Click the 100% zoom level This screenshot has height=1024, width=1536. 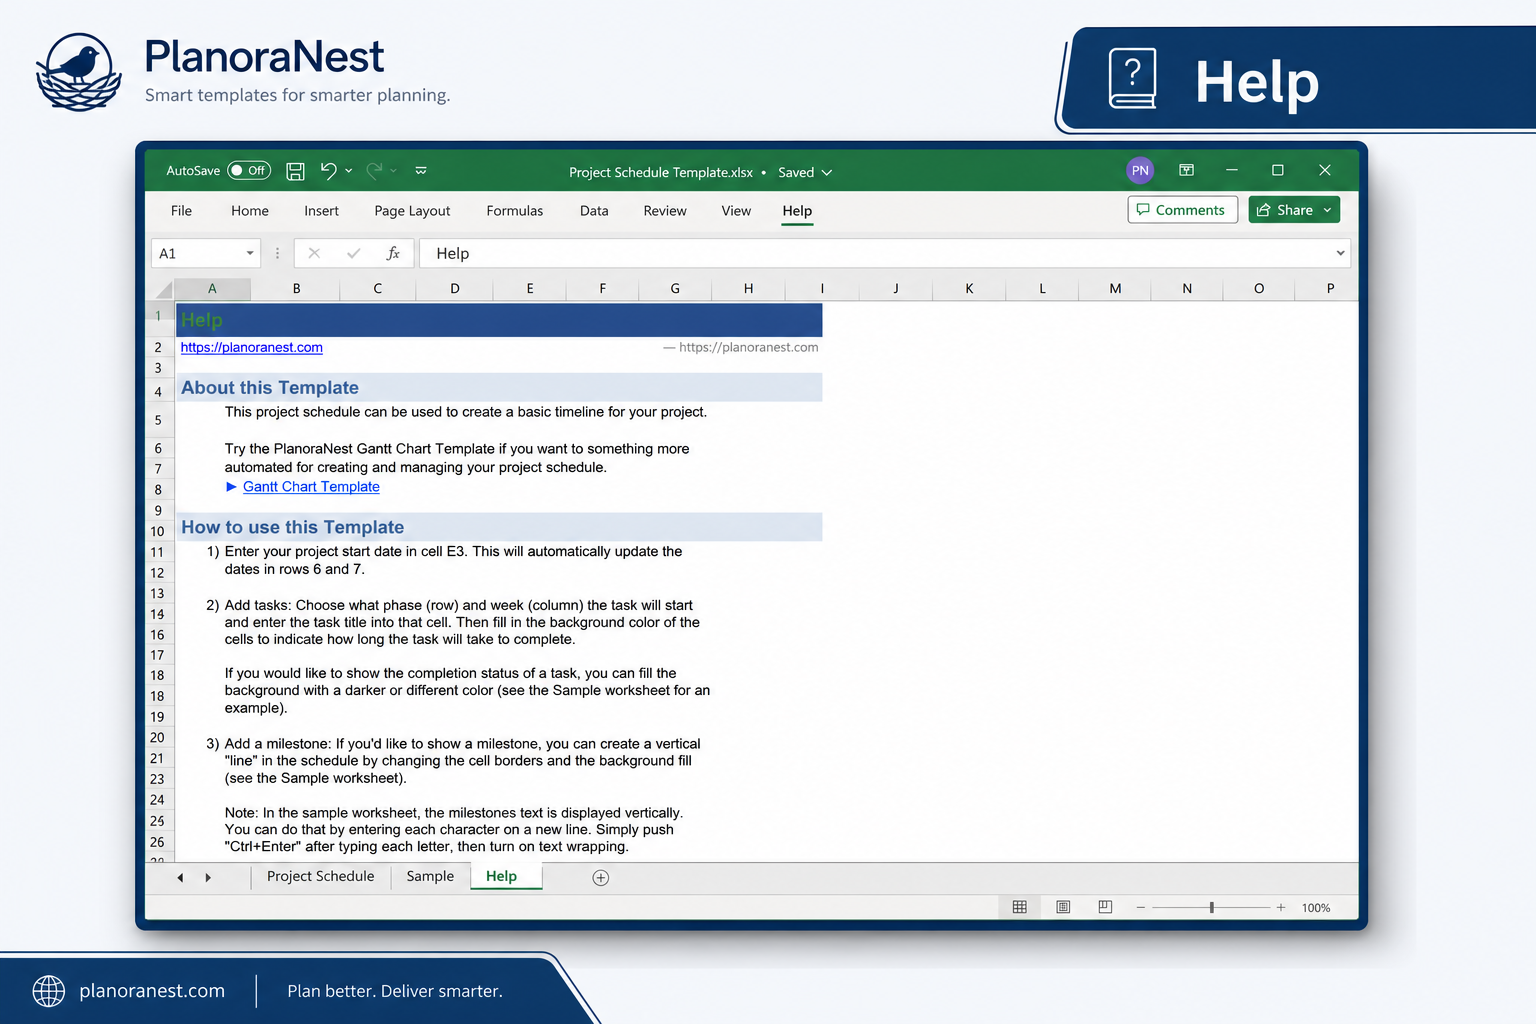1316,908
